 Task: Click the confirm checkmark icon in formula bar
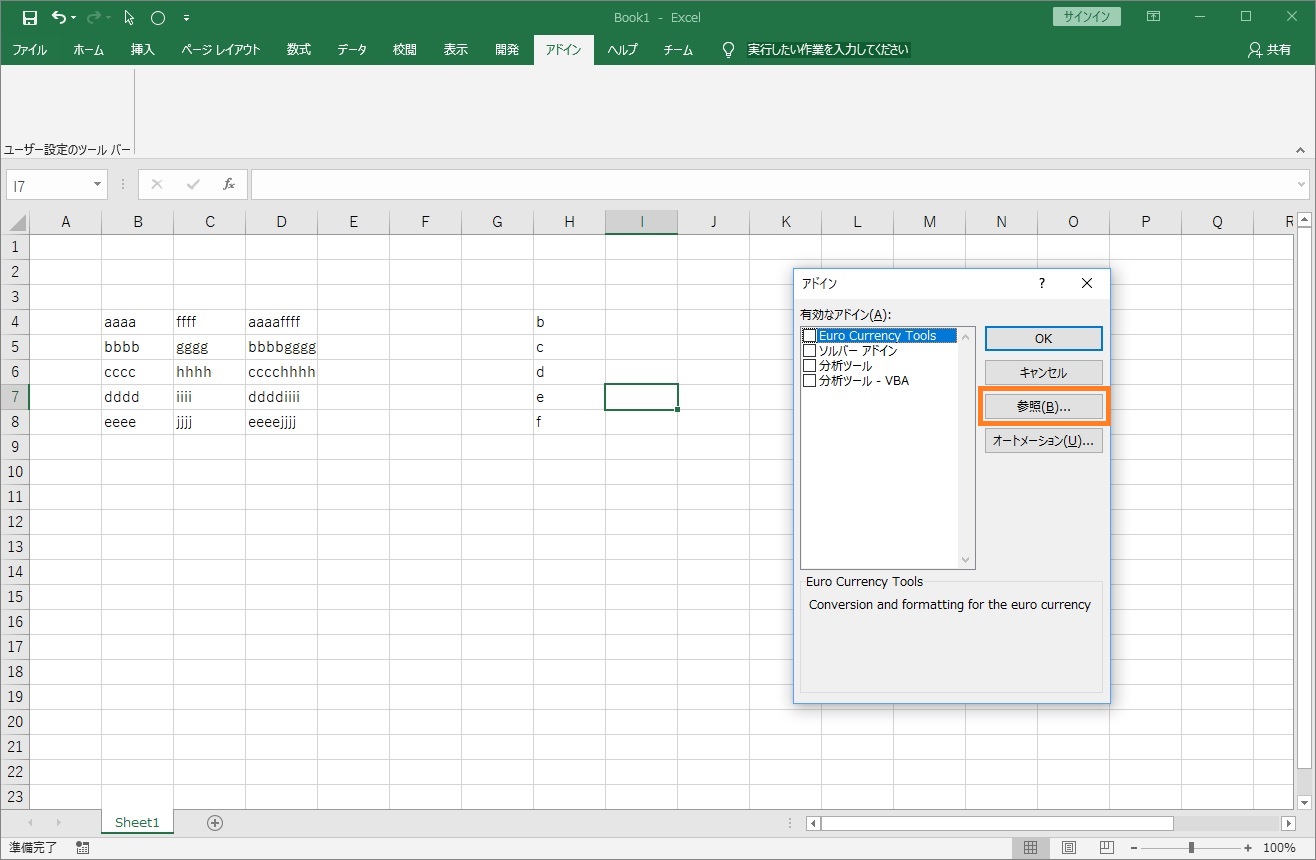[x=193, y=184]
